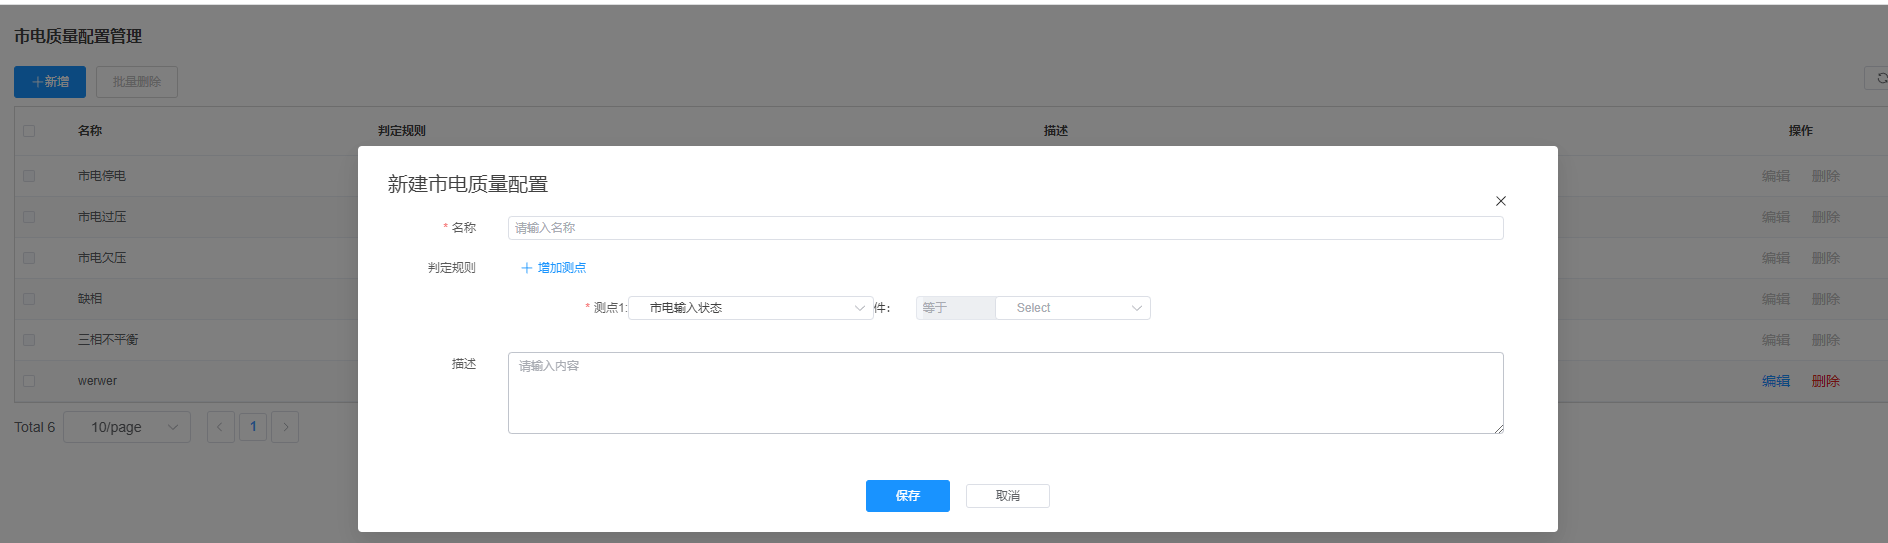Go to next page arrow
Image resolution: width=1888 pixels, height=543 pixels.
click(285, 427)
